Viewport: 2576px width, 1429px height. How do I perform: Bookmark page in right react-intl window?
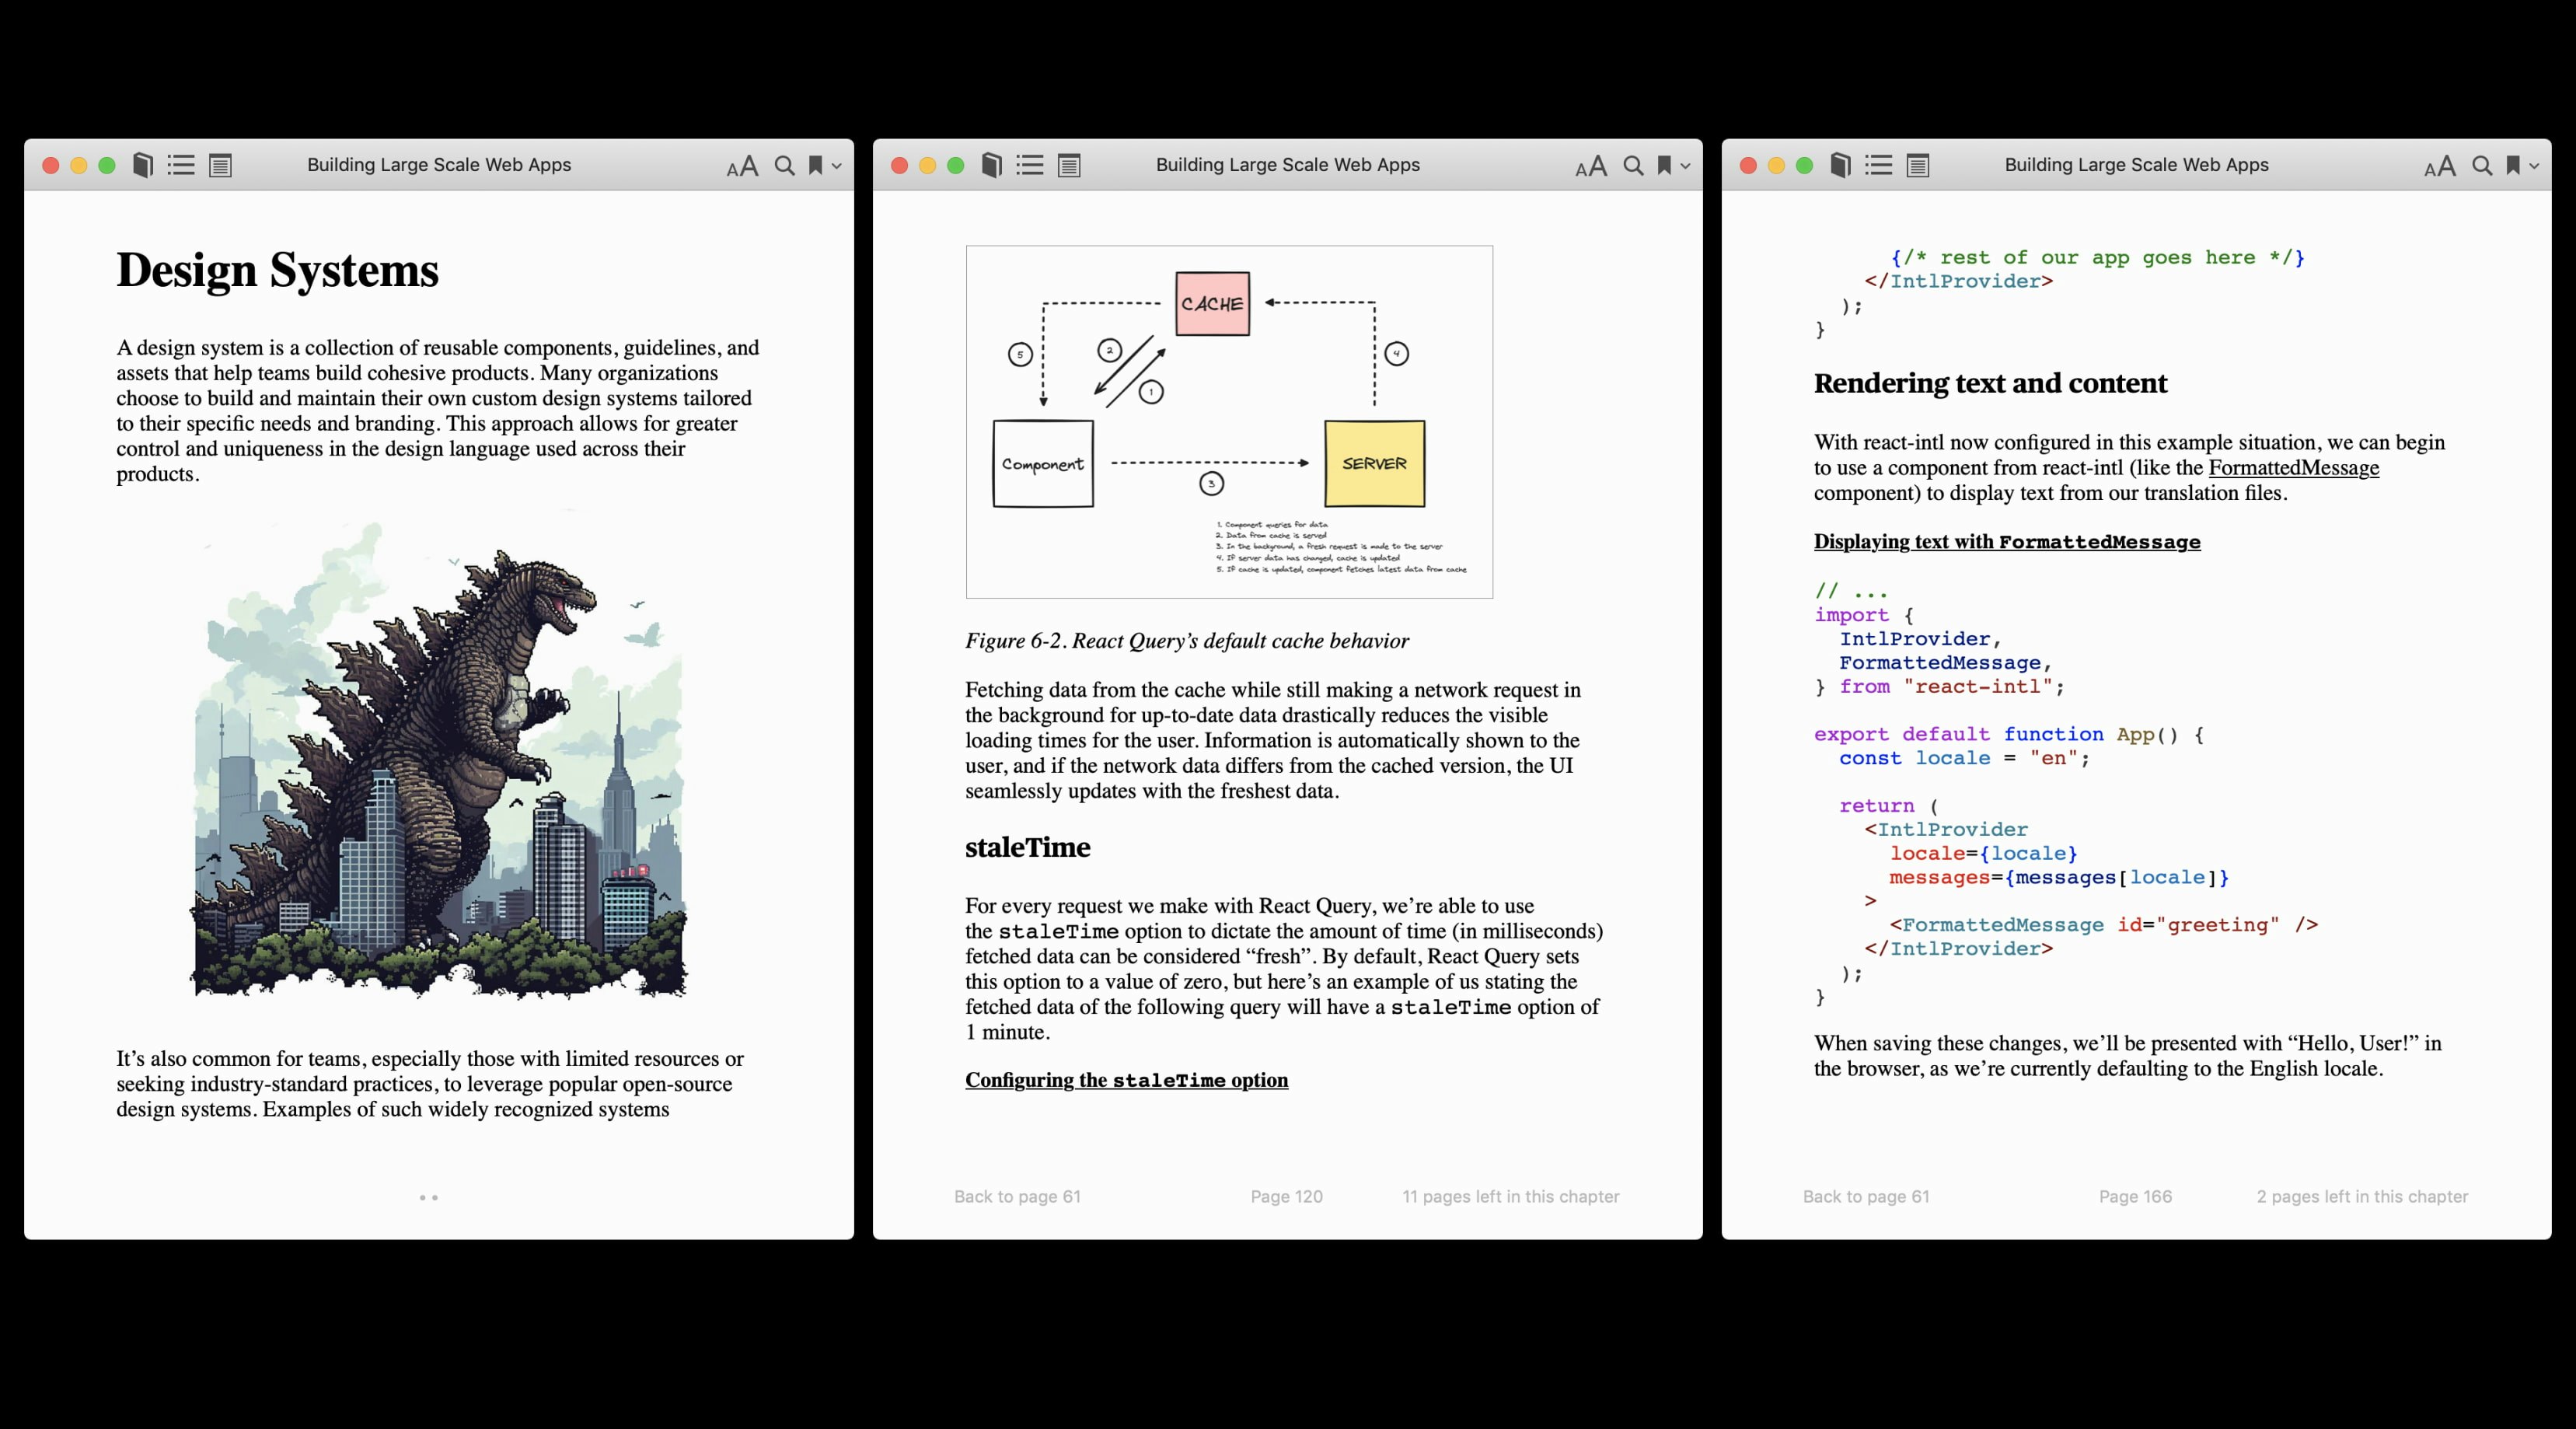click(2514, 165)
